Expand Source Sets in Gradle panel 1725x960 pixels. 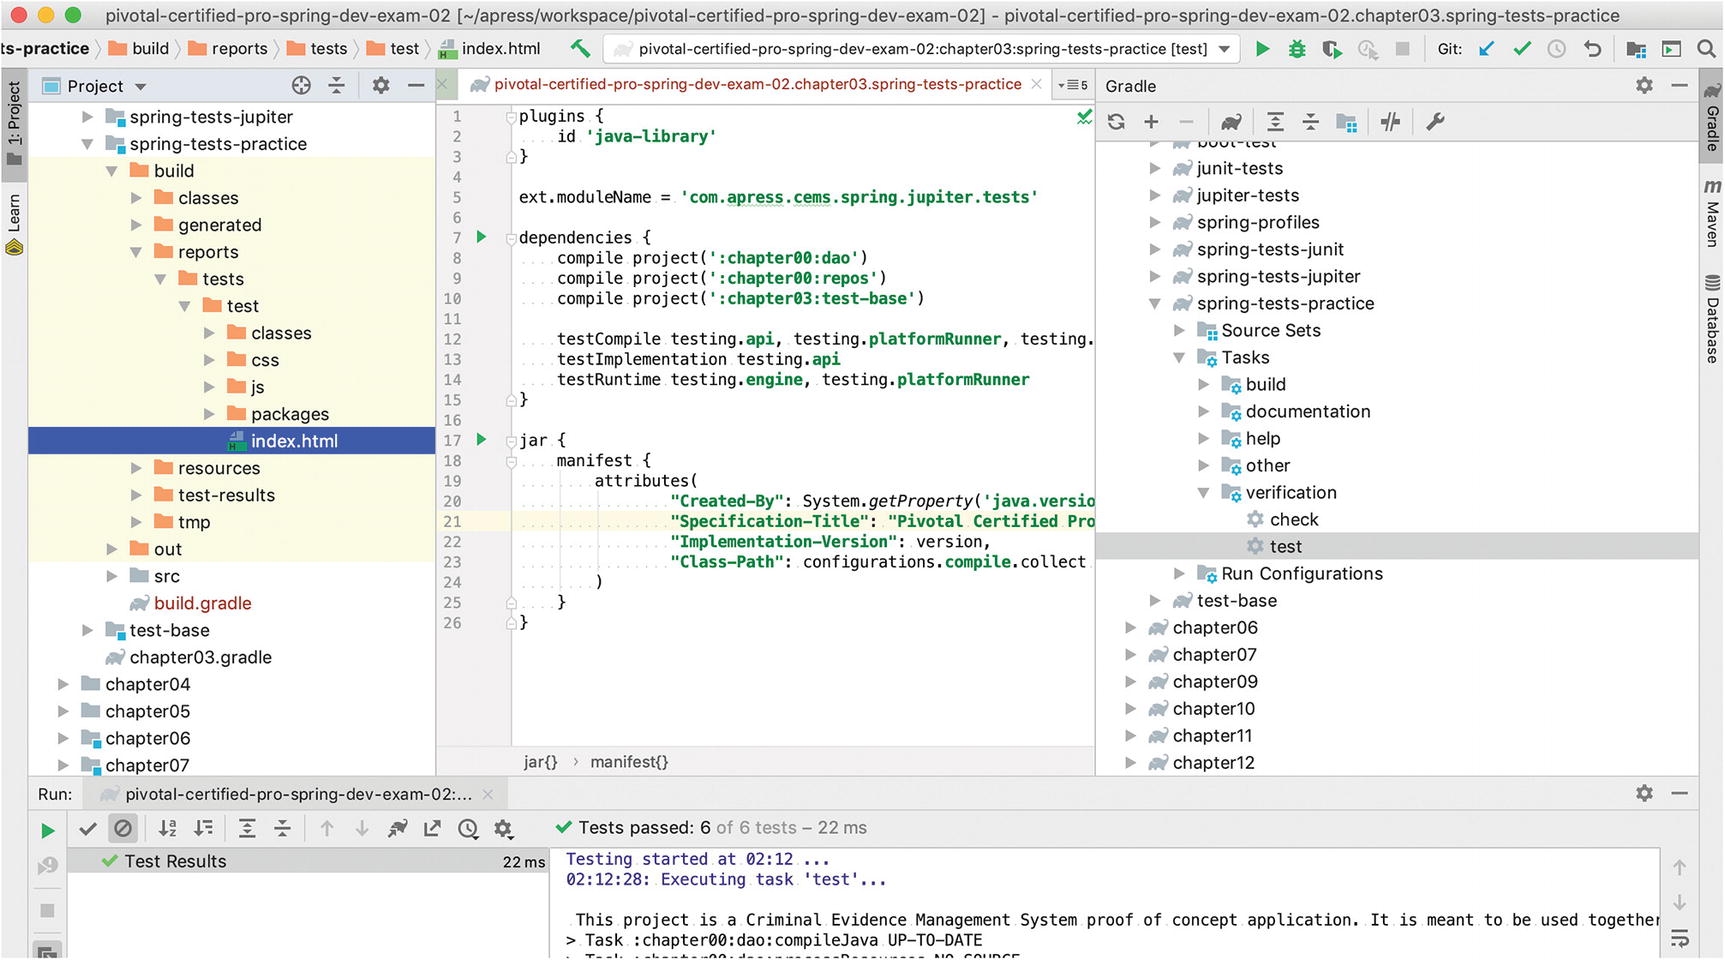(1179, 330)
